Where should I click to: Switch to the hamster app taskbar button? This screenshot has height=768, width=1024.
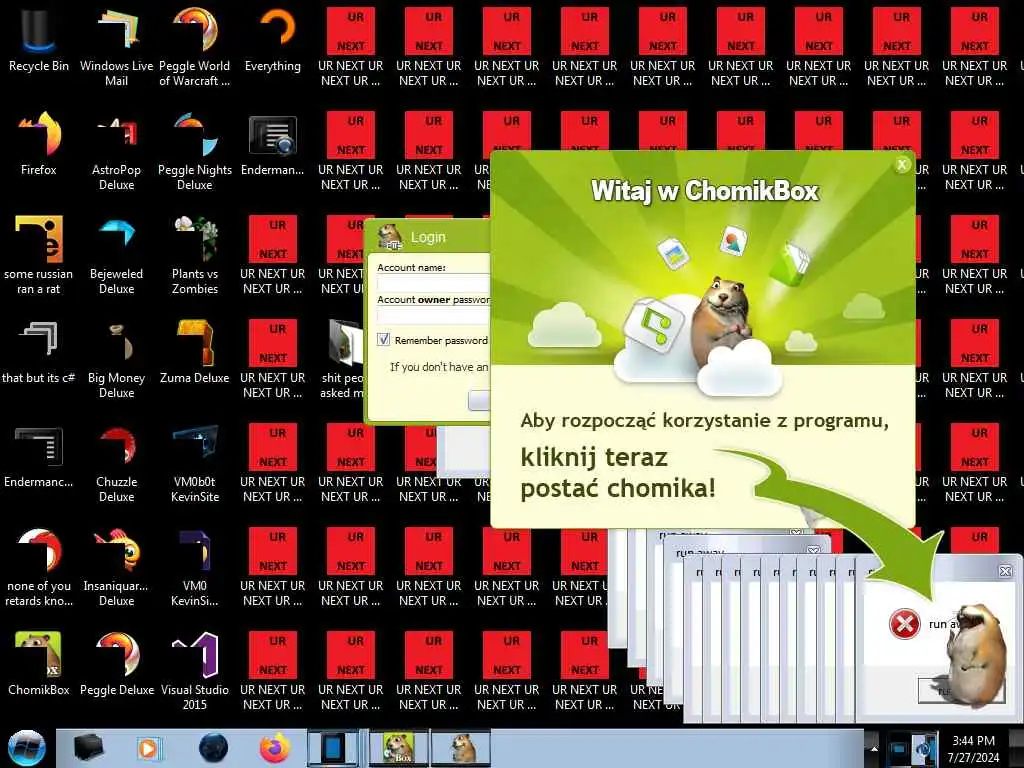tap(461, 748)
